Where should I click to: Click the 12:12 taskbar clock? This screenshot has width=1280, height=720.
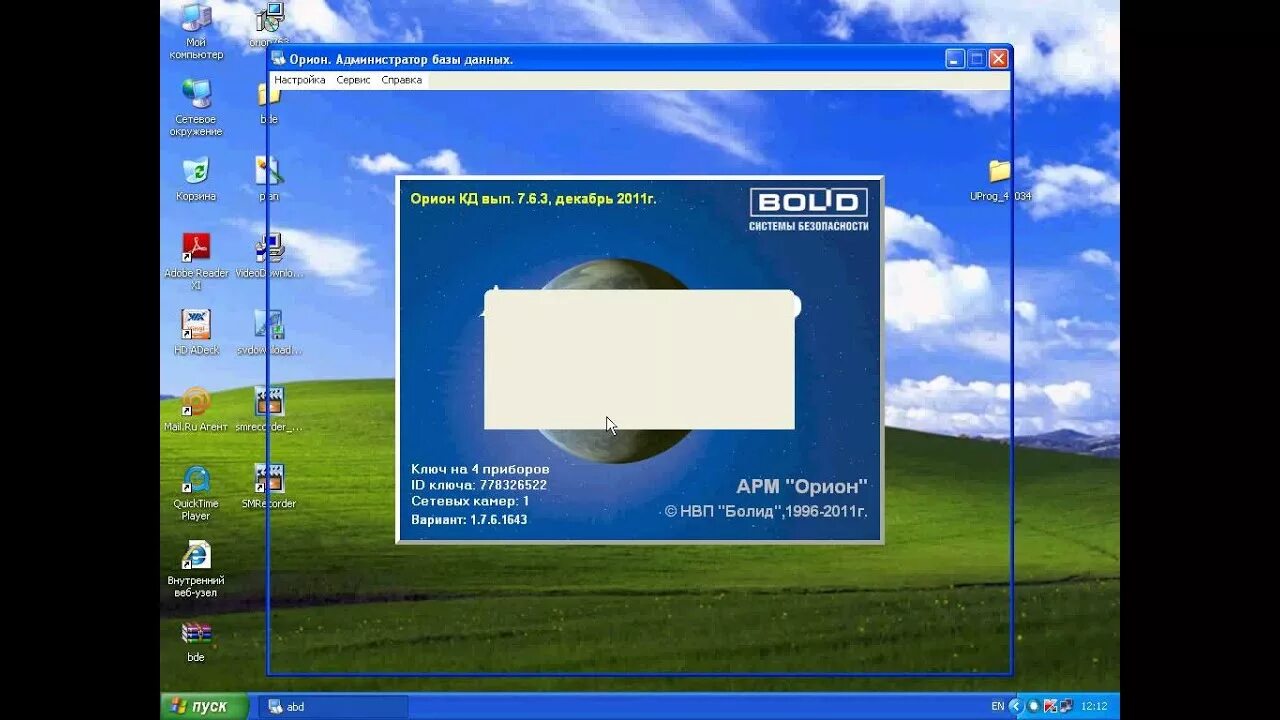(x=1093, y=707)
